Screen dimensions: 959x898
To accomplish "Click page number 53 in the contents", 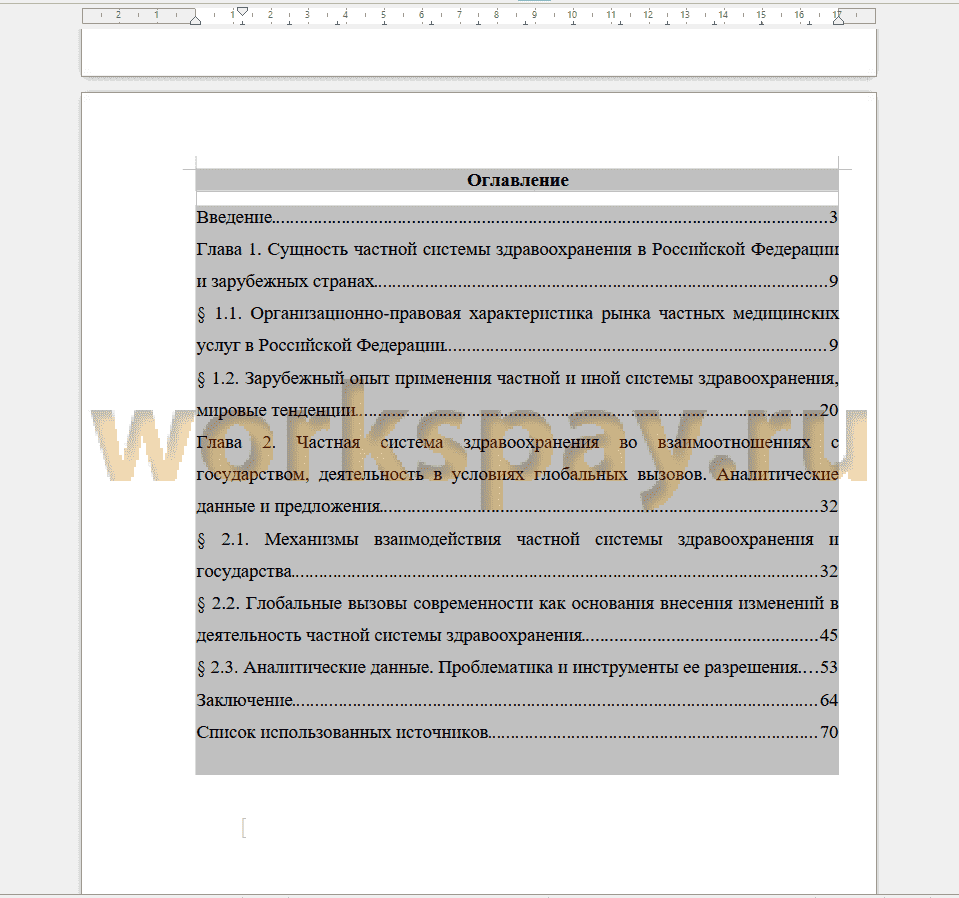I will coord(829,667).
